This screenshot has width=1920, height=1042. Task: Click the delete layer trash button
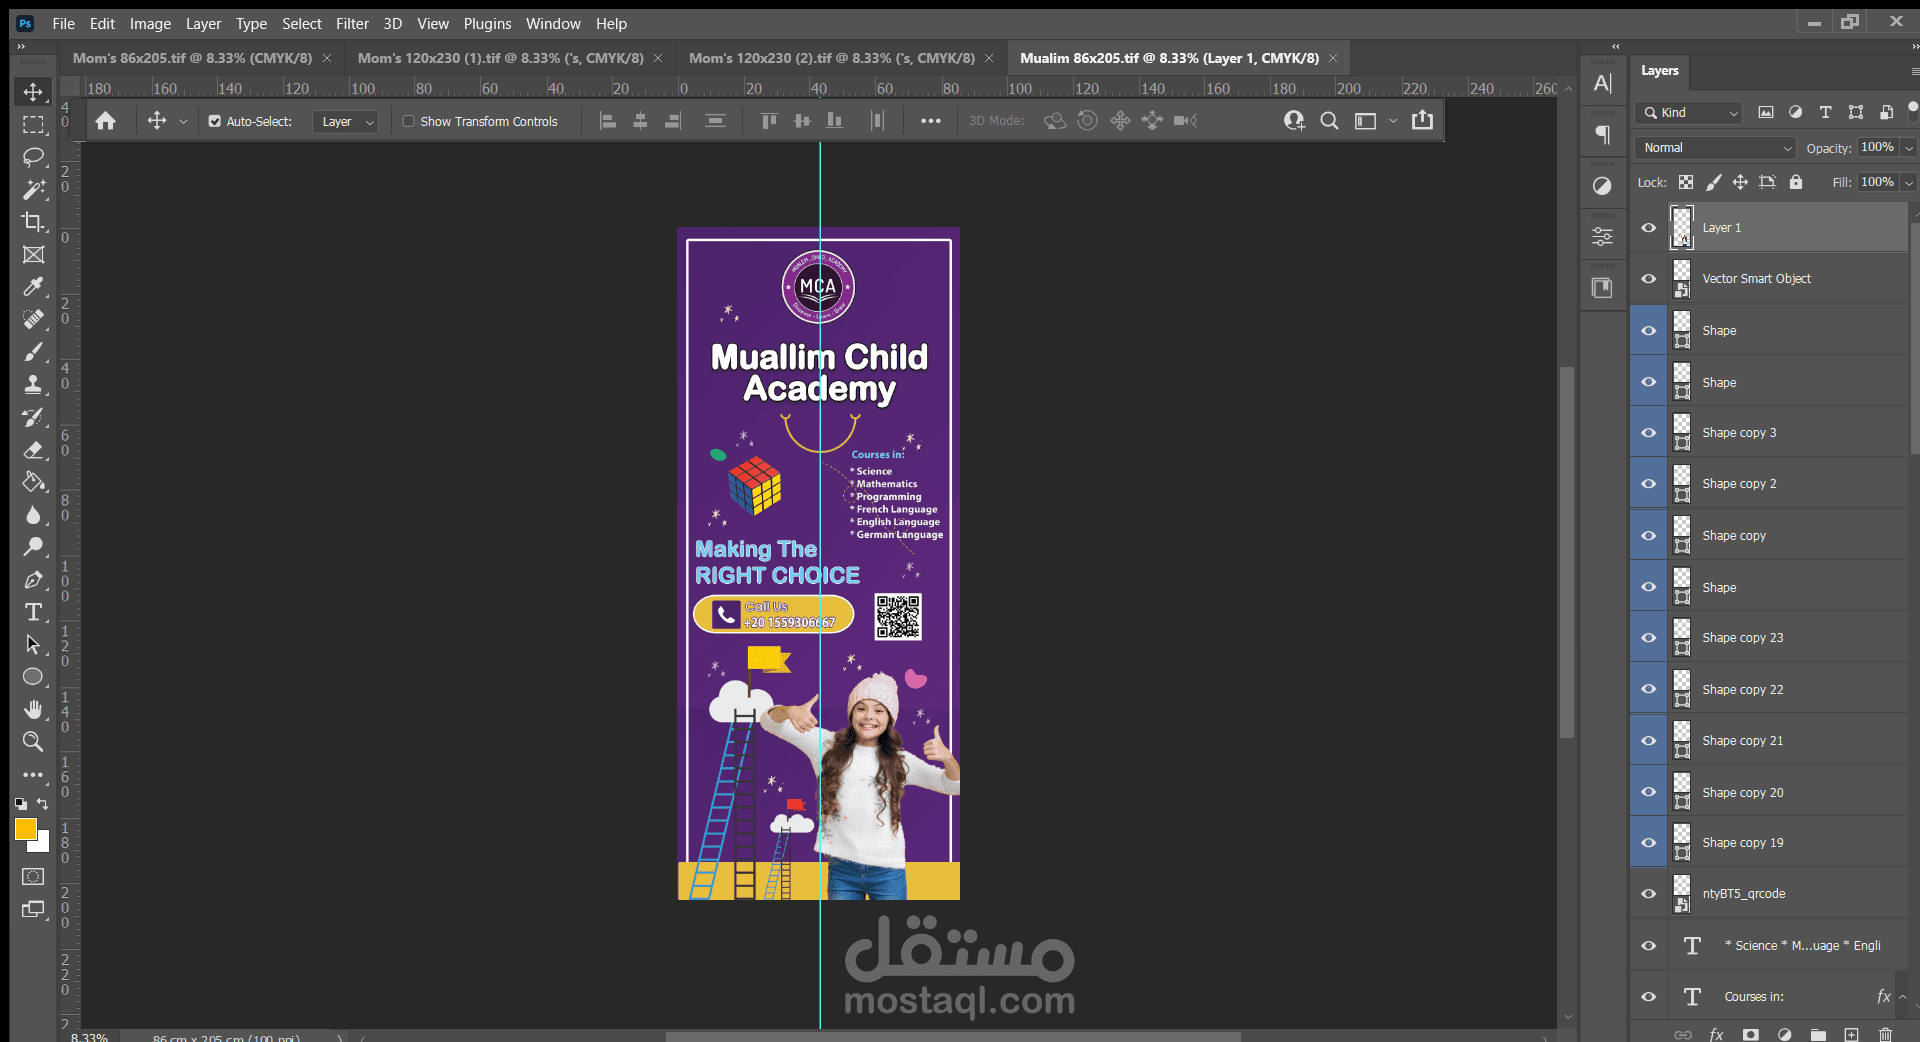coord(1886,1034)
